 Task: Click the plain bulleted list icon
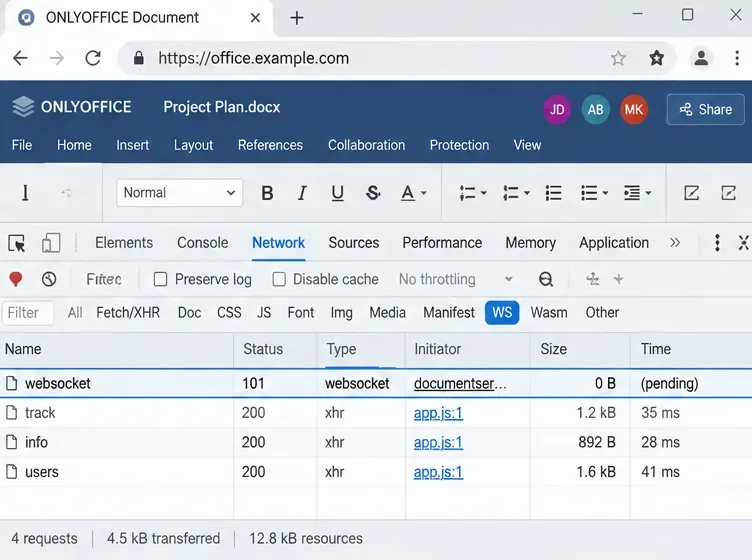[553, 193]
